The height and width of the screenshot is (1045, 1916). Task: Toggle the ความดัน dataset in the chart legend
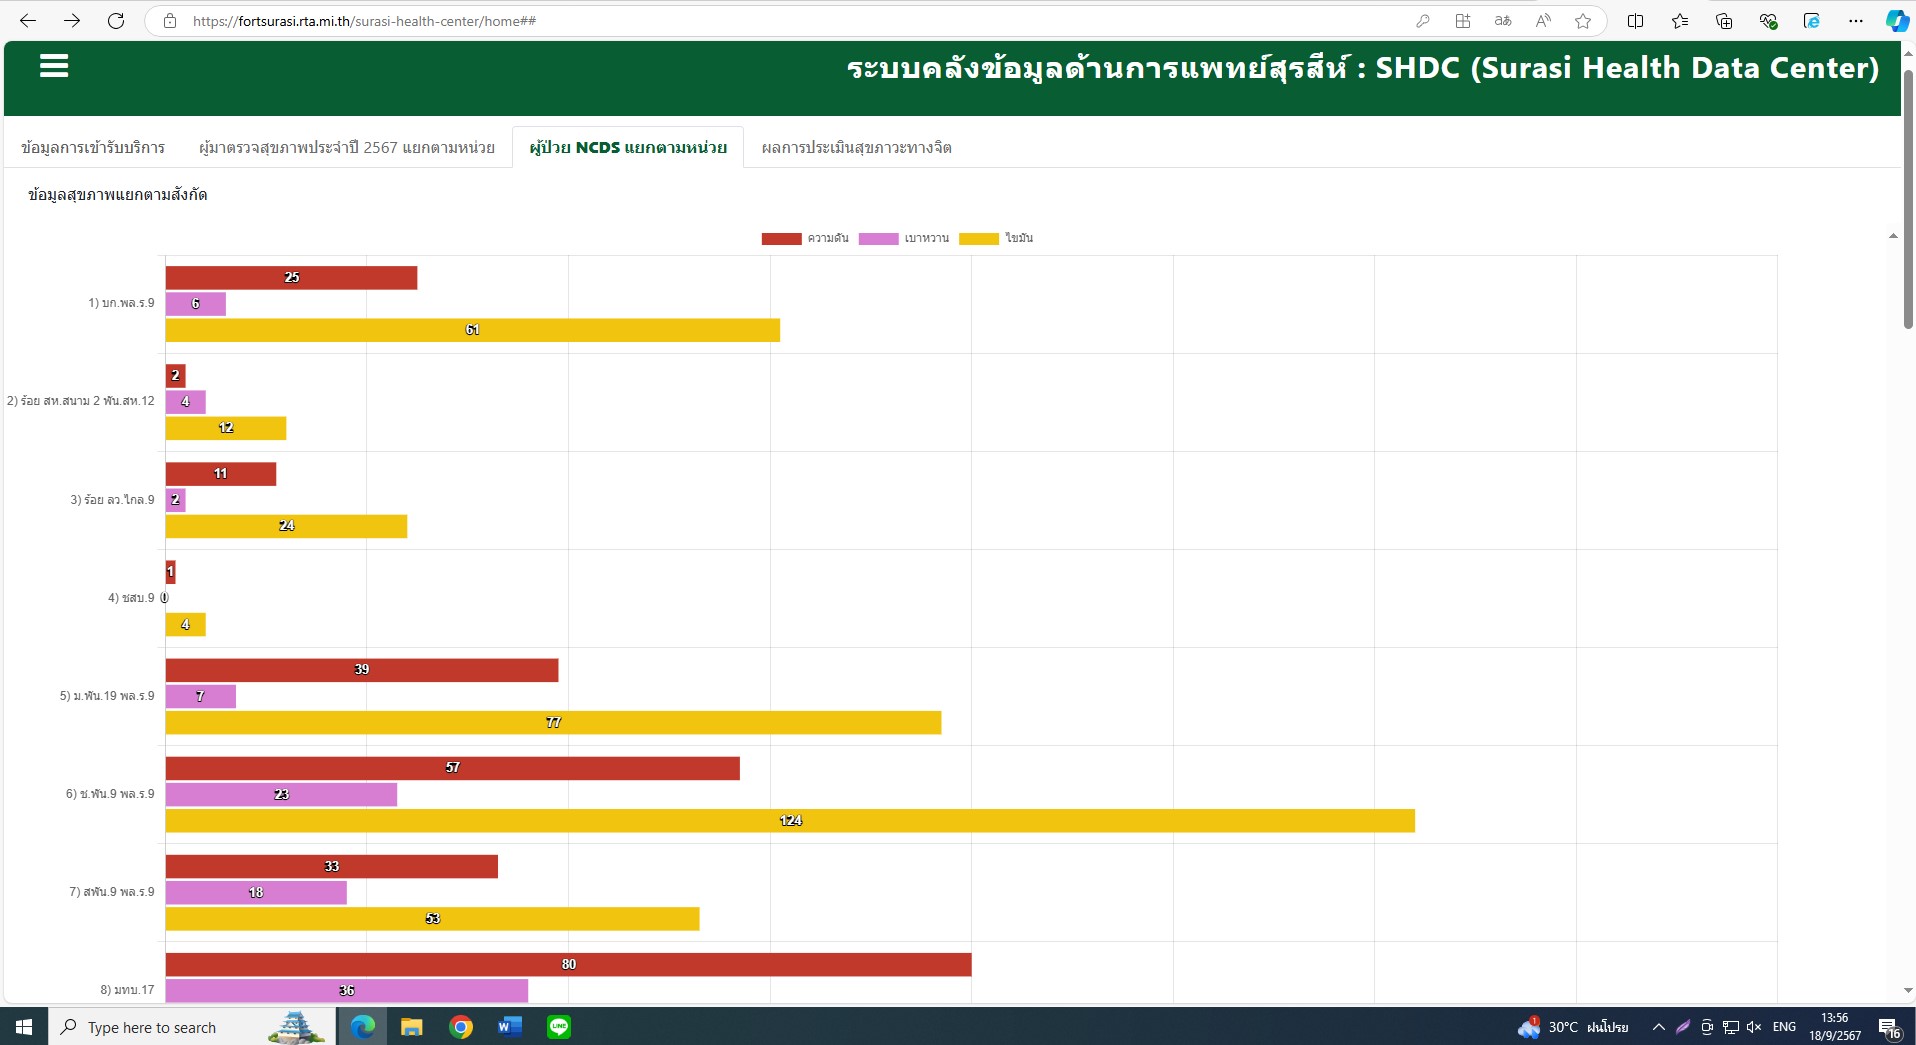pos(805,239)
